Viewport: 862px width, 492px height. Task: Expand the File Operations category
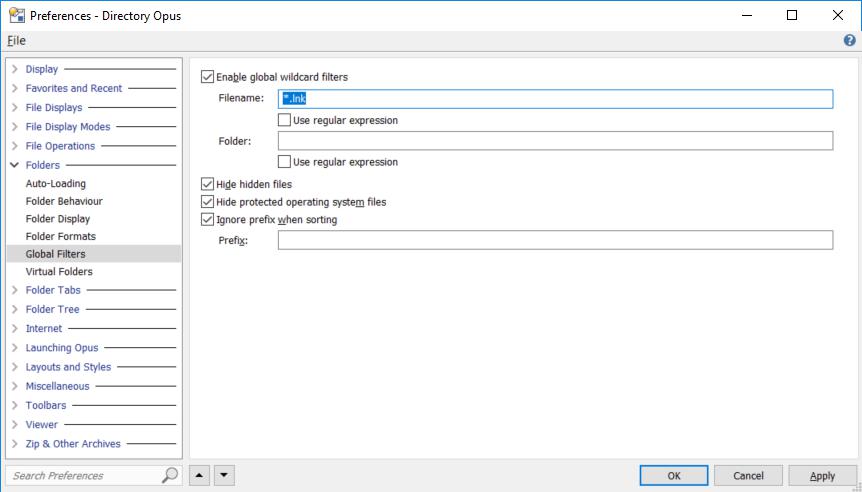pos(15,146)
